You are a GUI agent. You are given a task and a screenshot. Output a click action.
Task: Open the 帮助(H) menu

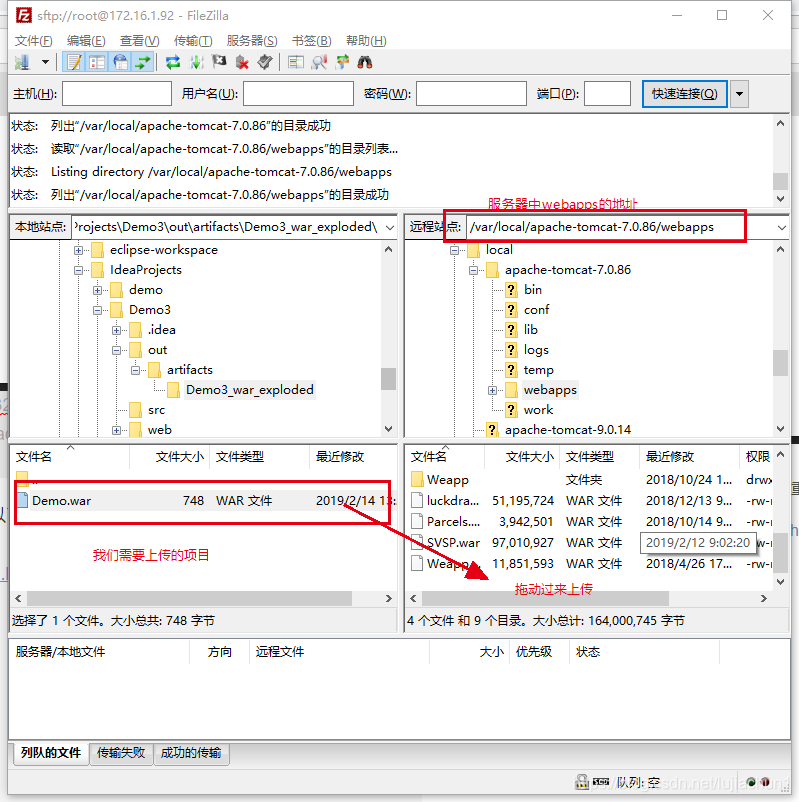(366, 40)
